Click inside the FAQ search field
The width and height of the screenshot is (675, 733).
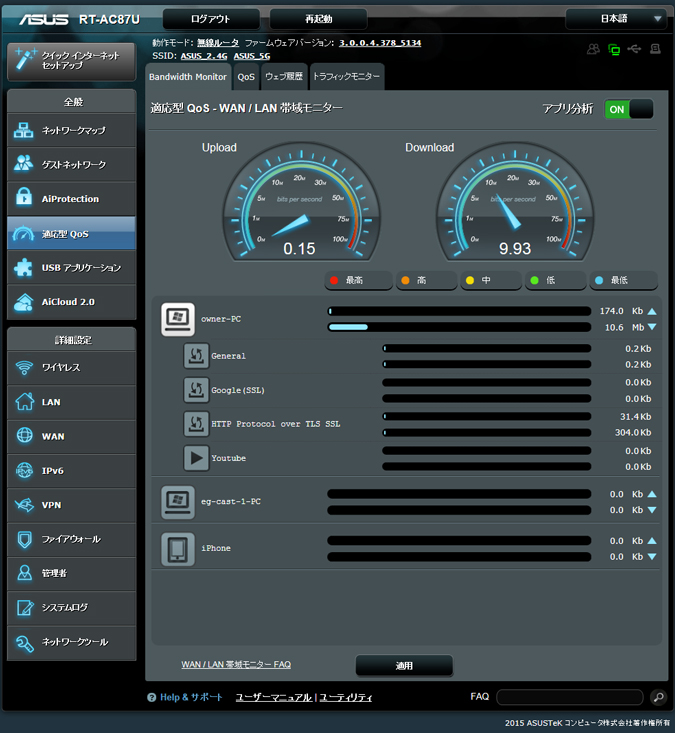point(570,697)
